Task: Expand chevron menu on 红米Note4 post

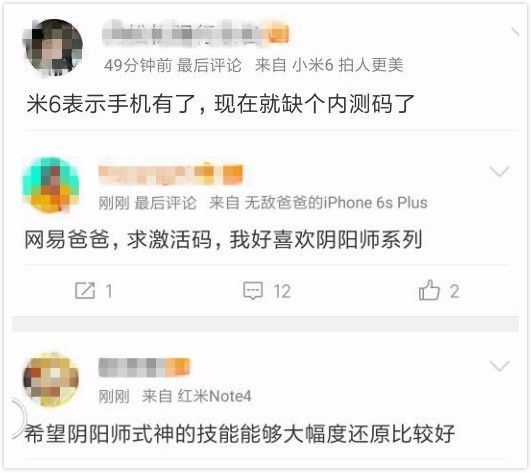Action: 500,365
